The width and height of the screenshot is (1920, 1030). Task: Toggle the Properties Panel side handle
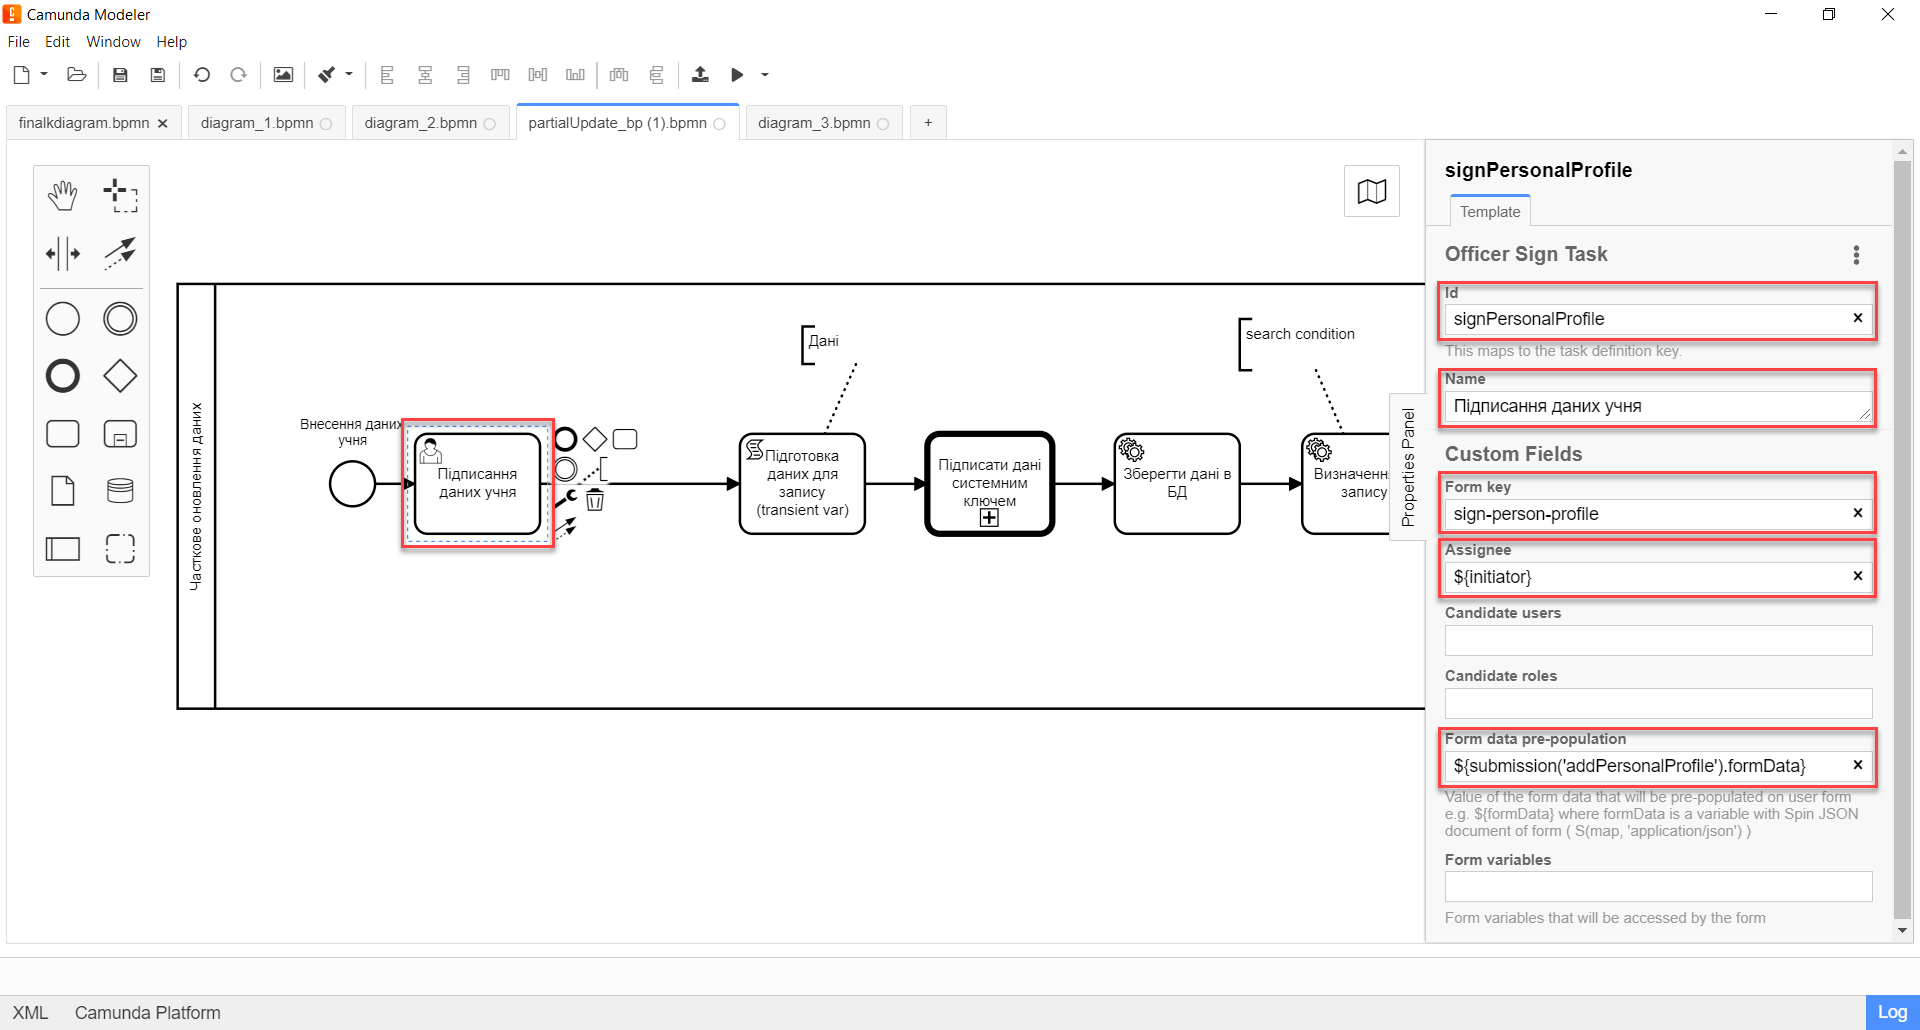point(1408,467)
